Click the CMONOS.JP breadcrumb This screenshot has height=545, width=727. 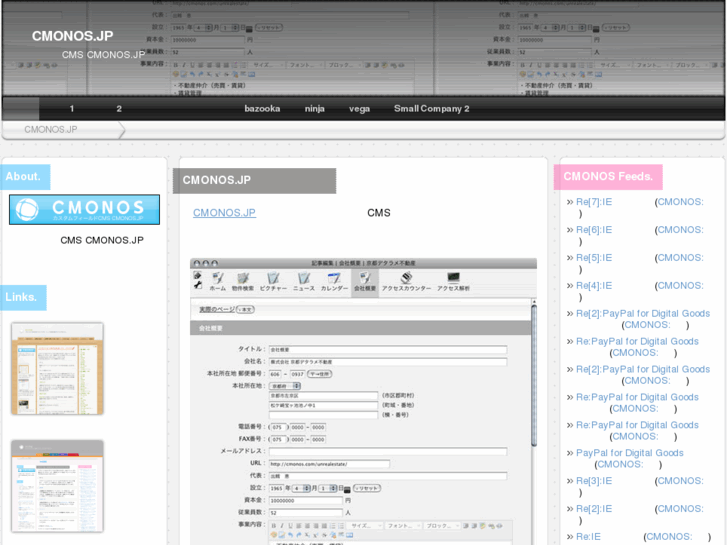pyautogui.click(x=51, y=130)
